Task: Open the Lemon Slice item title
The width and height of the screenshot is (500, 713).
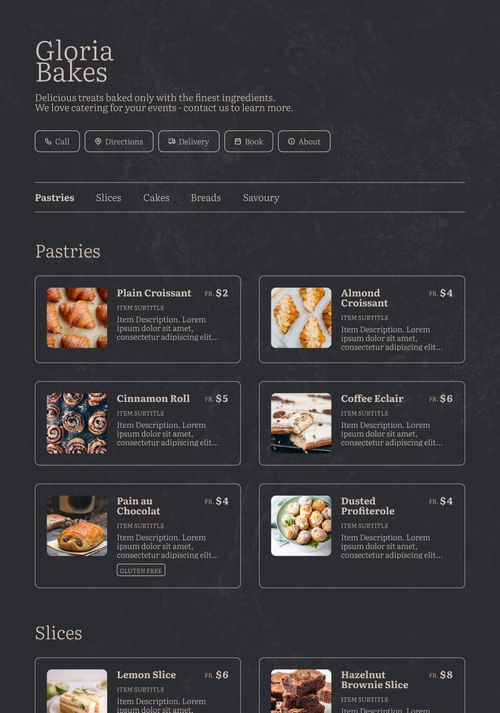Action: 146,675
